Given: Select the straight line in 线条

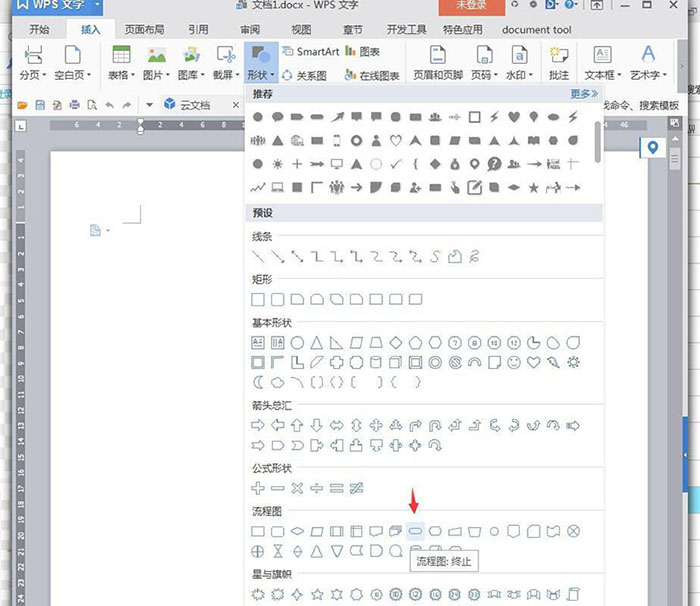Looking at the screenshot, I should click(258, 256).
